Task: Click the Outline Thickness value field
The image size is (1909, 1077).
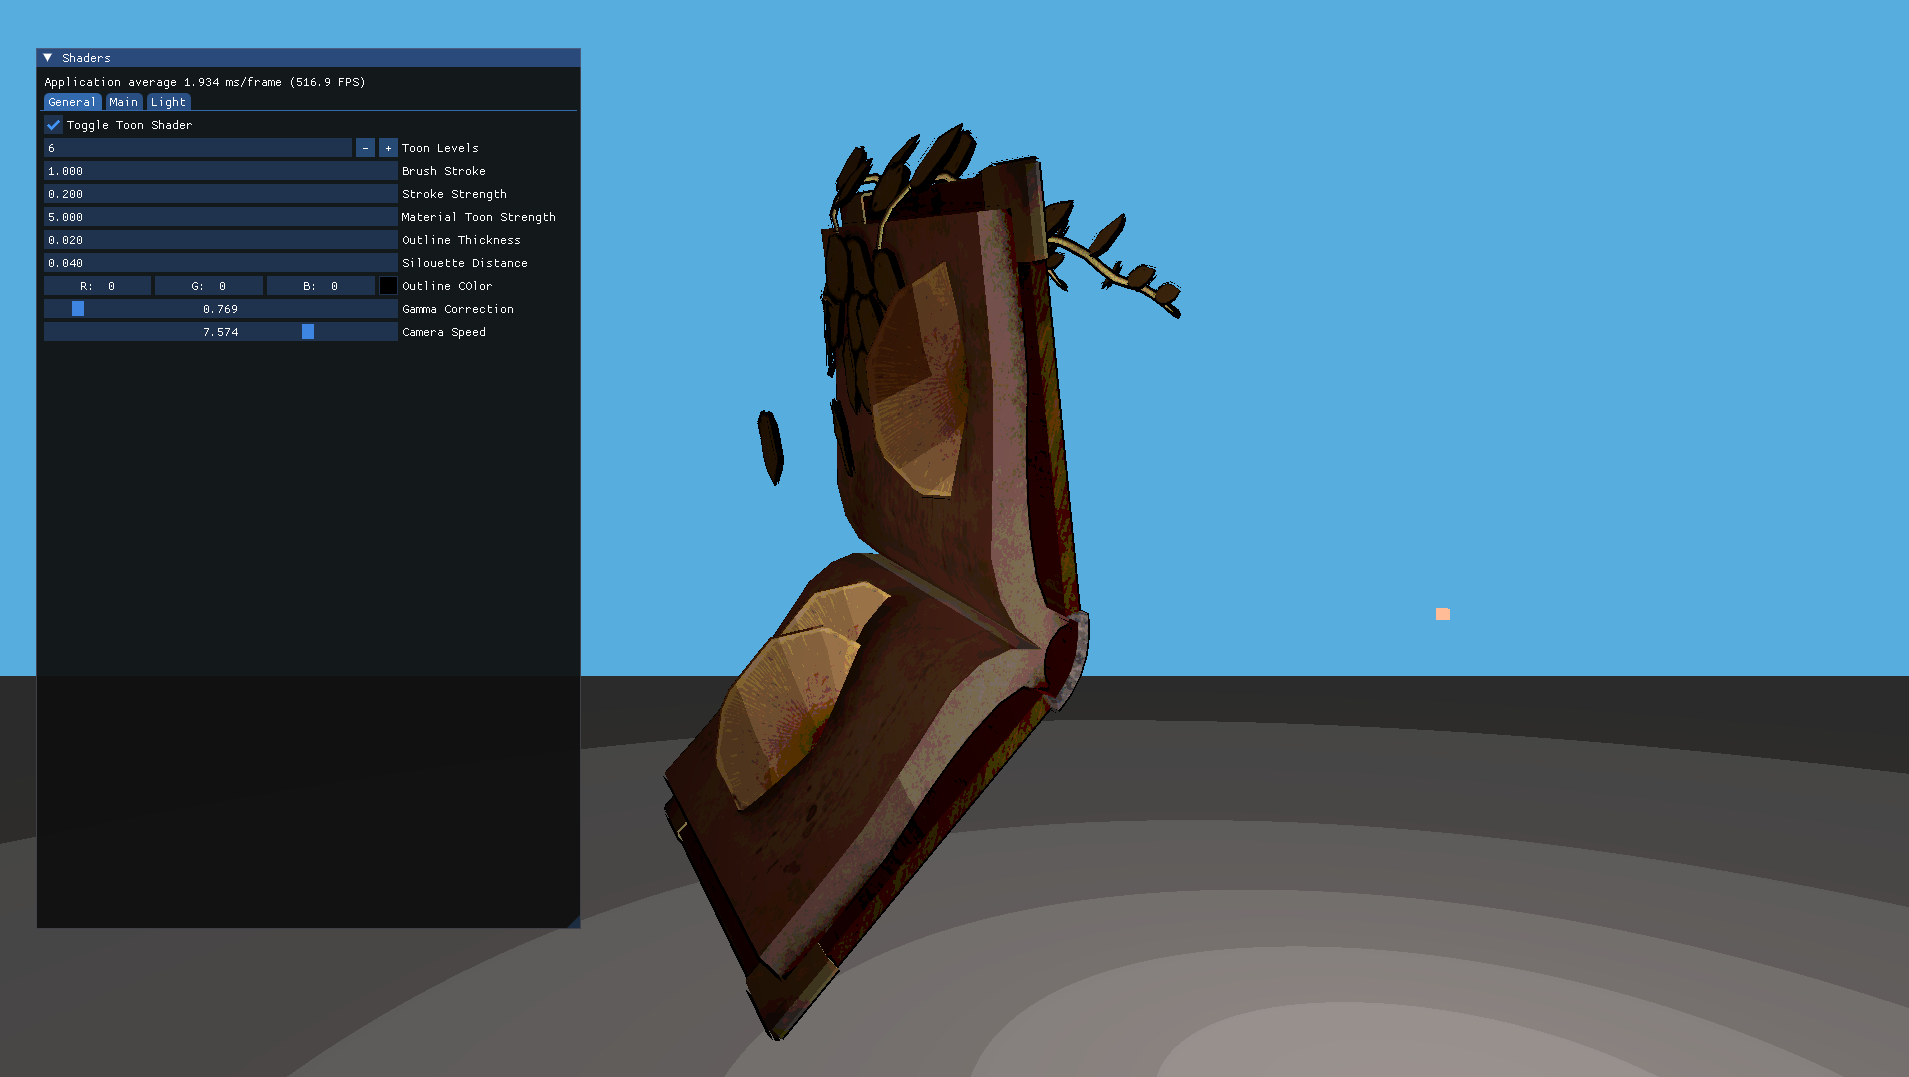Action: click(x=220, y=240)
